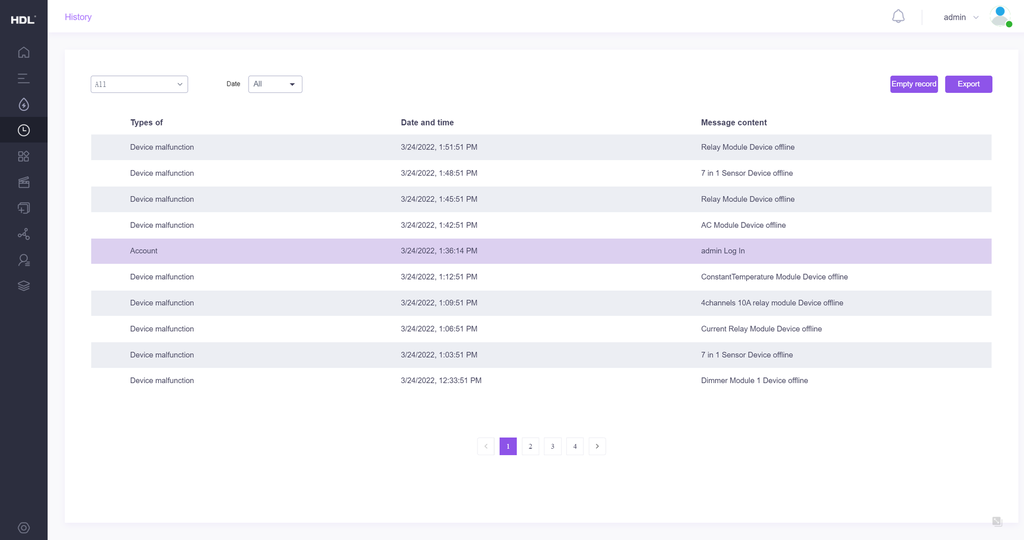The image size is (1024, 540).
Task: Expand the message type 'All' dropdown
Action: click(139, 85)
